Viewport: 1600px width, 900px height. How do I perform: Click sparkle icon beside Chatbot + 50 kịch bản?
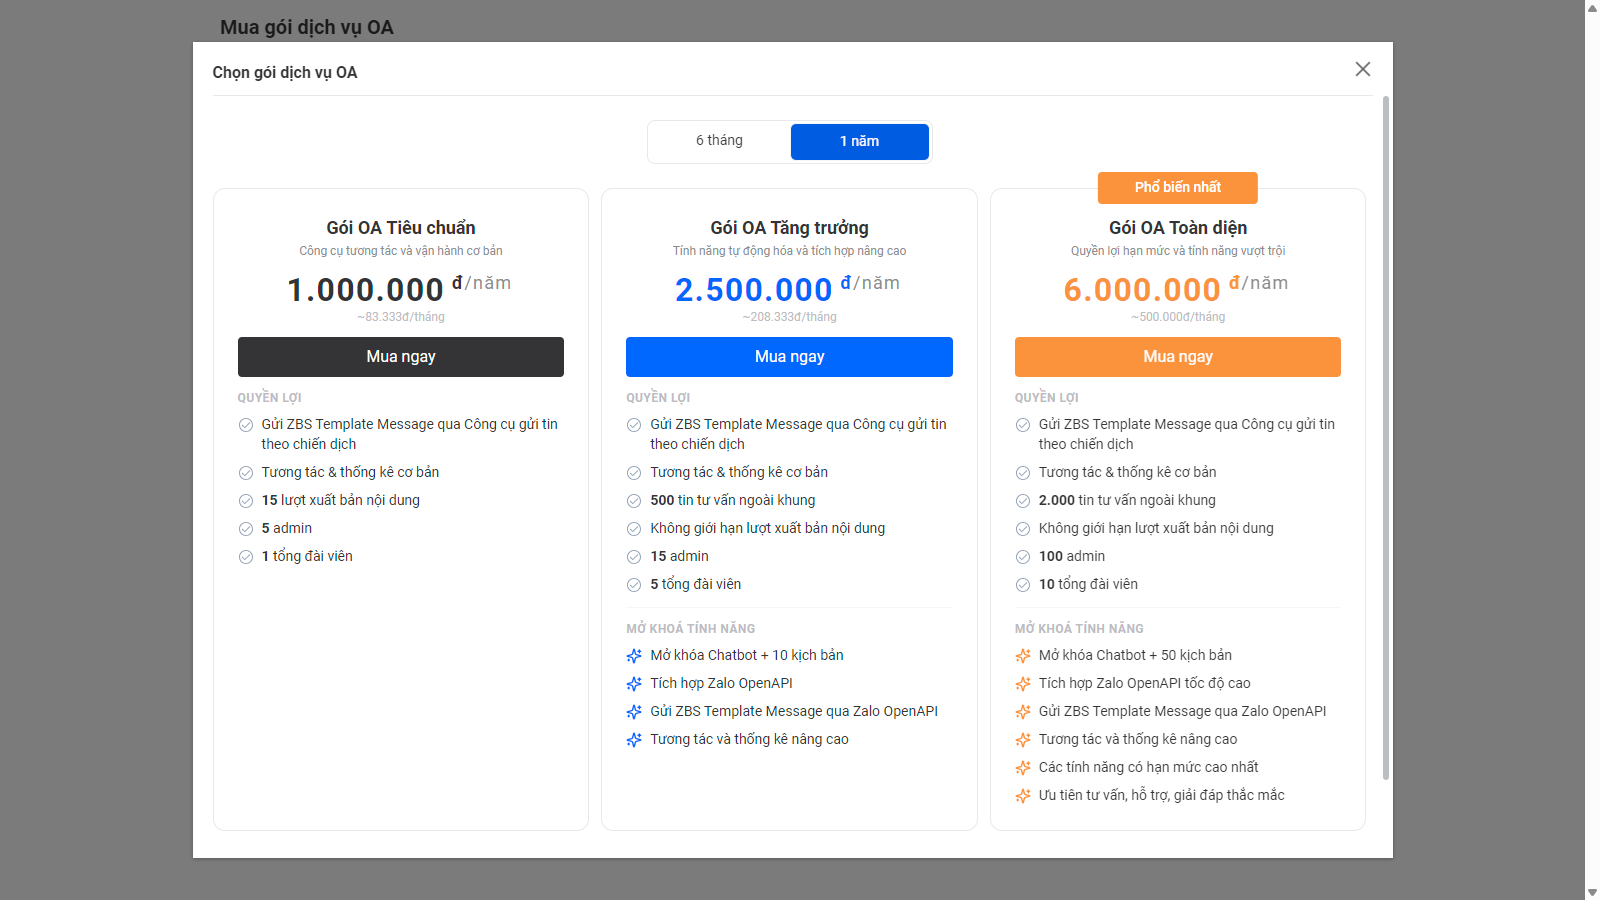point(1023,656)
